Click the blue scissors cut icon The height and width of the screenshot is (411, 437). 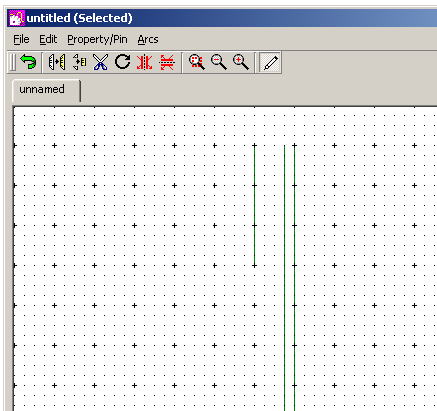tap(101, 62)
